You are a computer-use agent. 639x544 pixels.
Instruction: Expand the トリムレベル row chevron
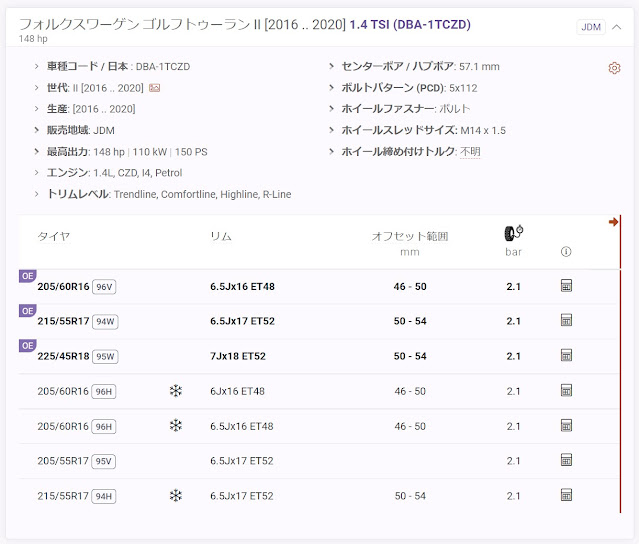coord(37,194)
